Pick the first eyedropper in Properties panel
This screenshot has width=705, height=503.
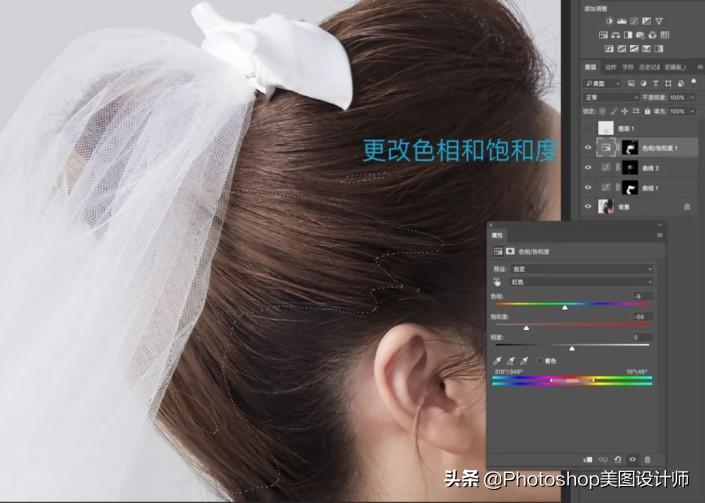tap(500, 361)
